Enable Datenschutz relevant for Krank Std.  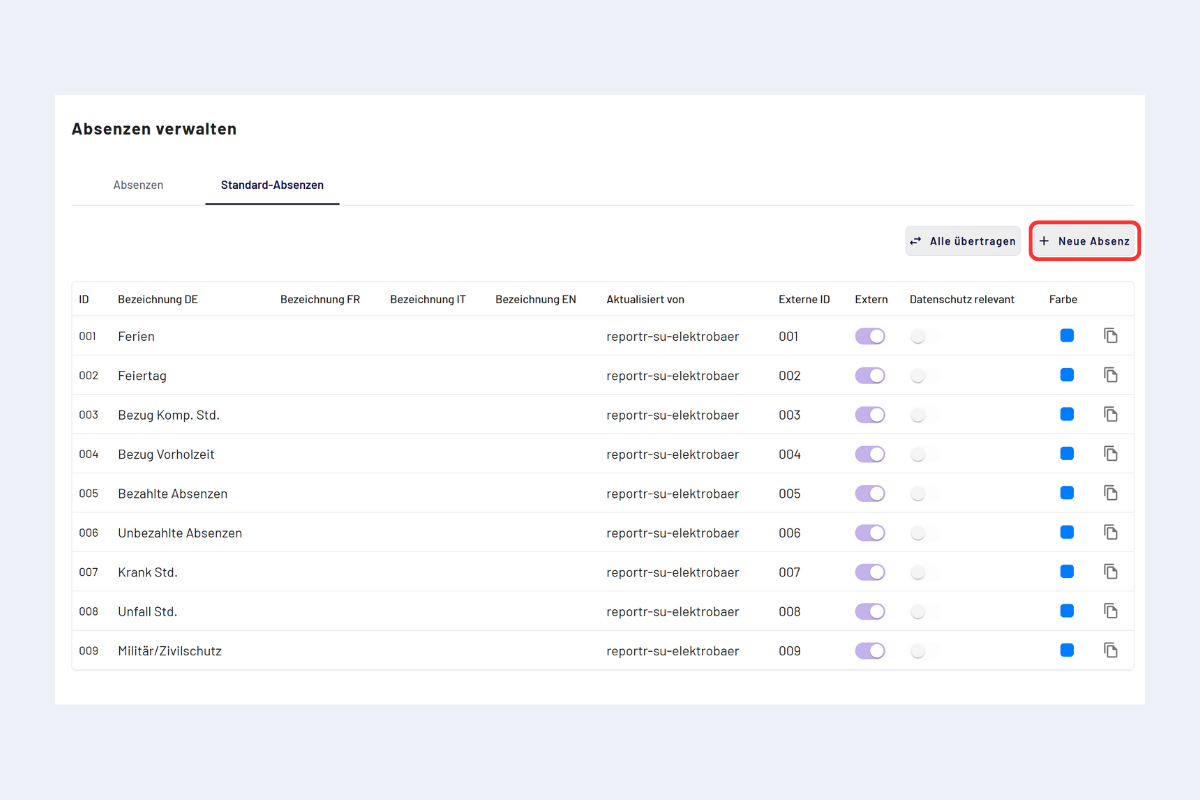pos(924,572)
